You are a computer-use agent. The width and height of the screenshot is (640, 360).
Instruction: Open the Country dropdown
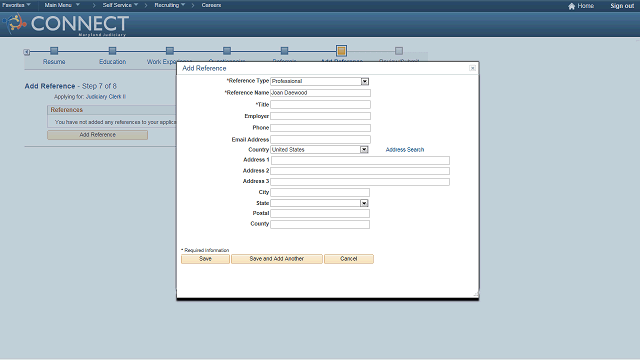tap(364, 149)
